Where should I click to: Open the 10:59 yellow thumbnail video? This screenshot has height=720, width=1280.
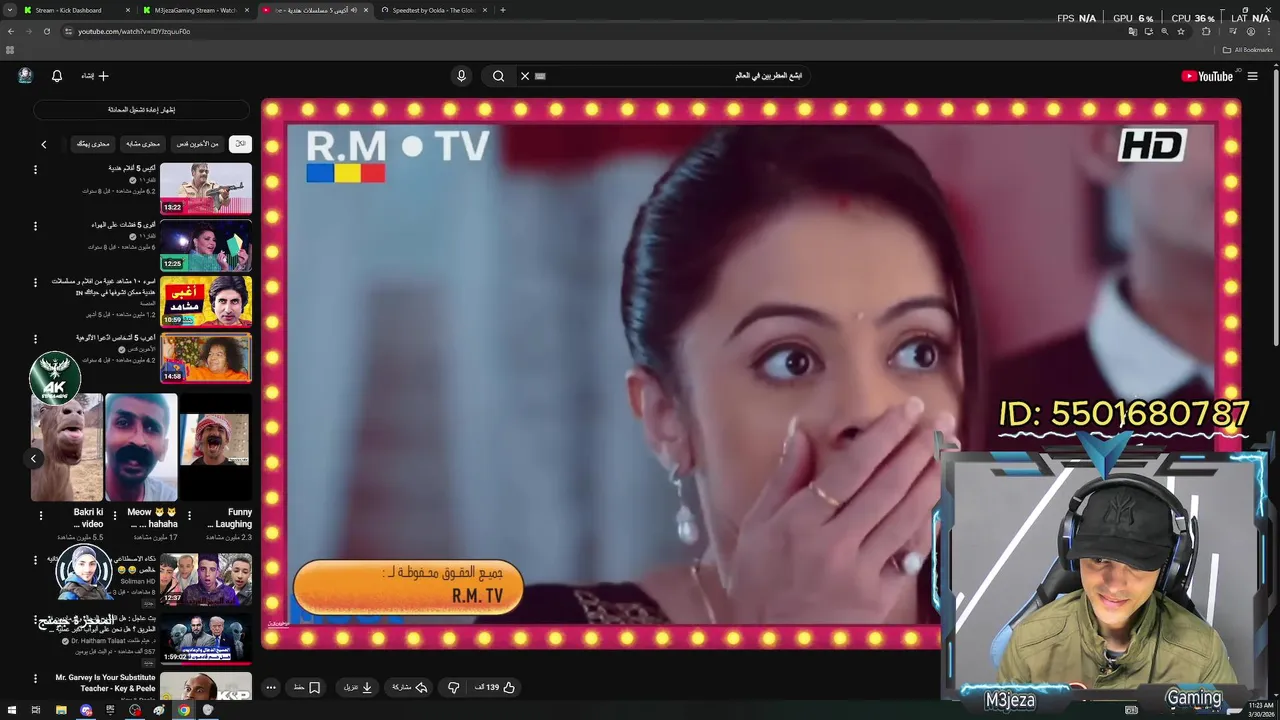pos(206,301)
